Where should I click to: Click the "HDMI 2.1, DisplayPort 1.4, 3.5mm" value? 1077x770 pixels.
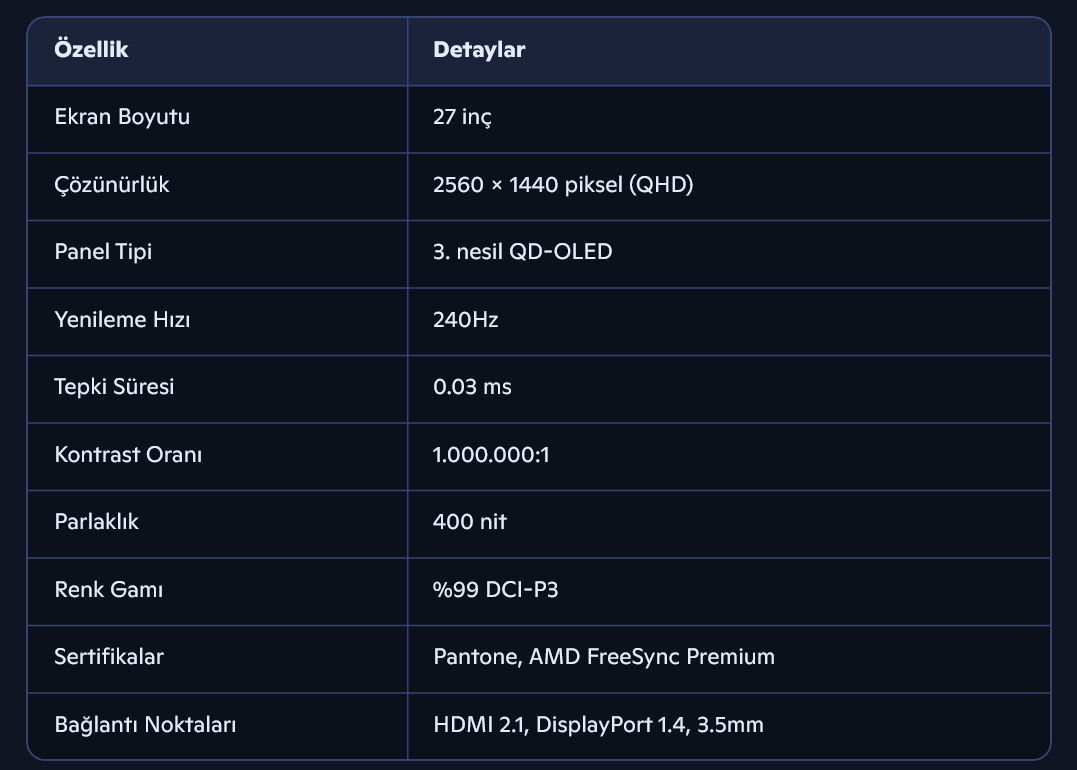point(598,725)
